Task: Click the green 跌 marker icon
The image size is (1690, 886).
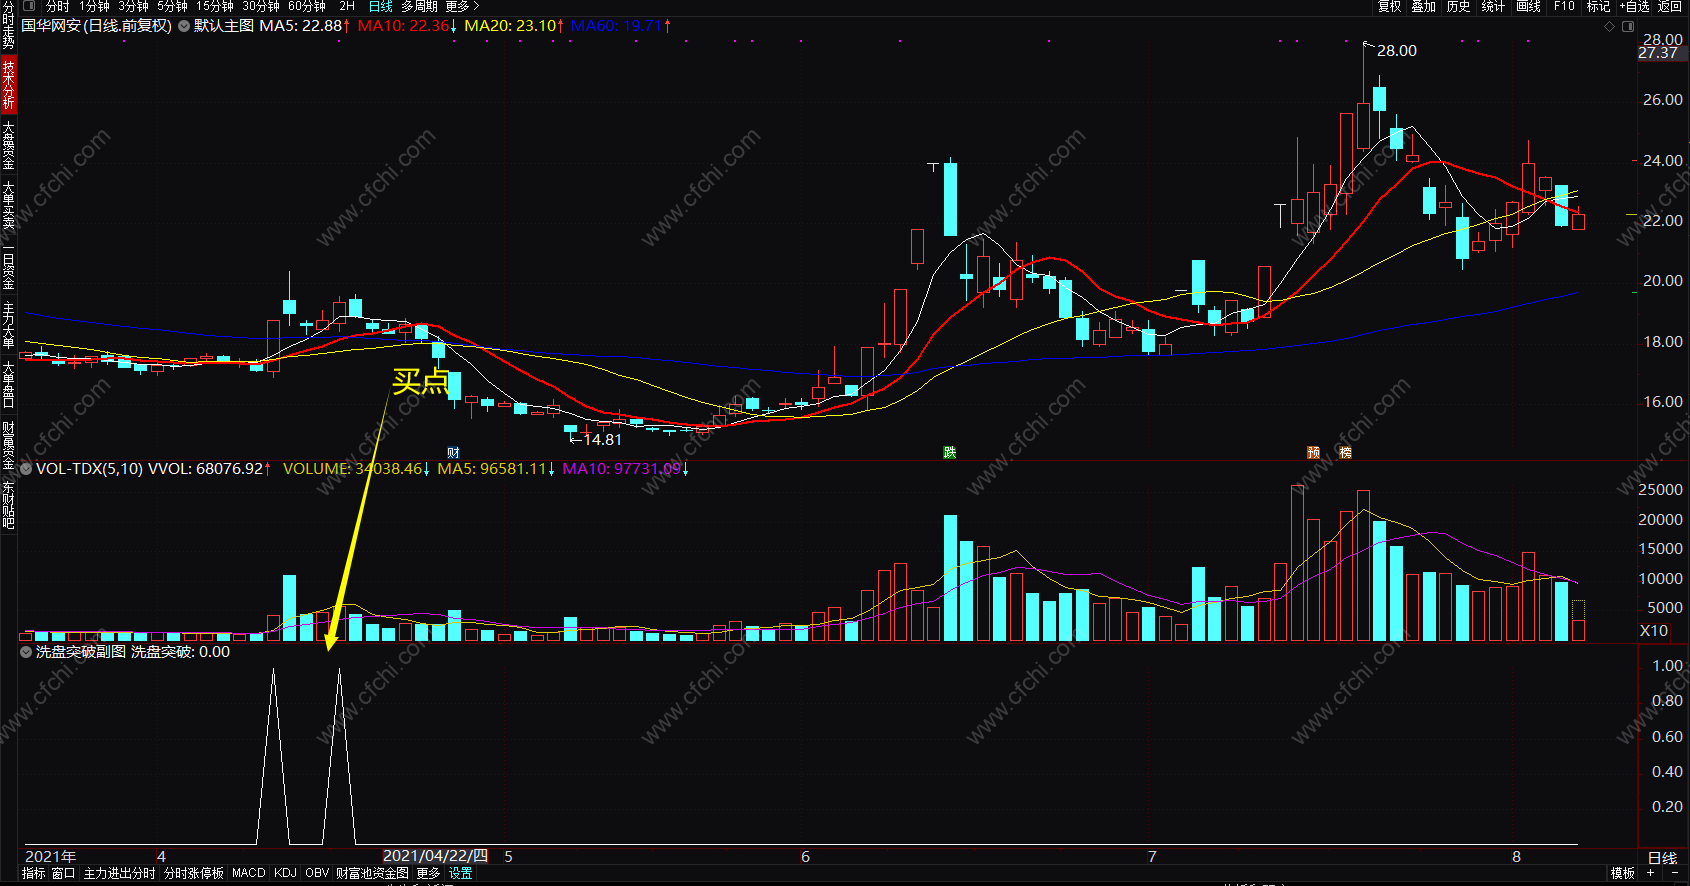Action: pos(950,453)
